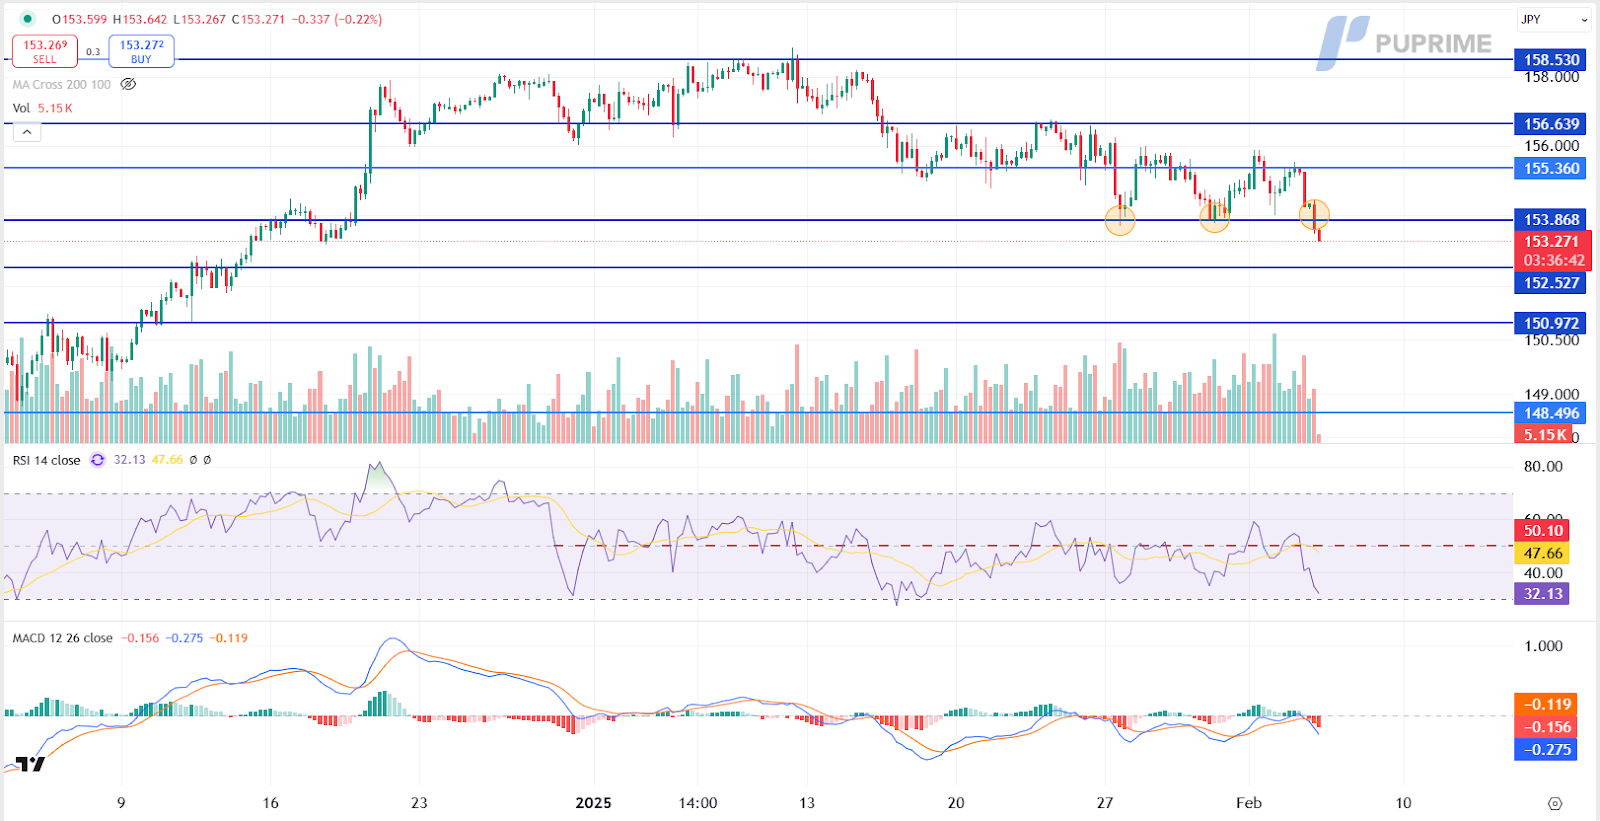Click the spread value 0.3
Viewport: 1600px width, 821px height.
click(x=93, y=52)
